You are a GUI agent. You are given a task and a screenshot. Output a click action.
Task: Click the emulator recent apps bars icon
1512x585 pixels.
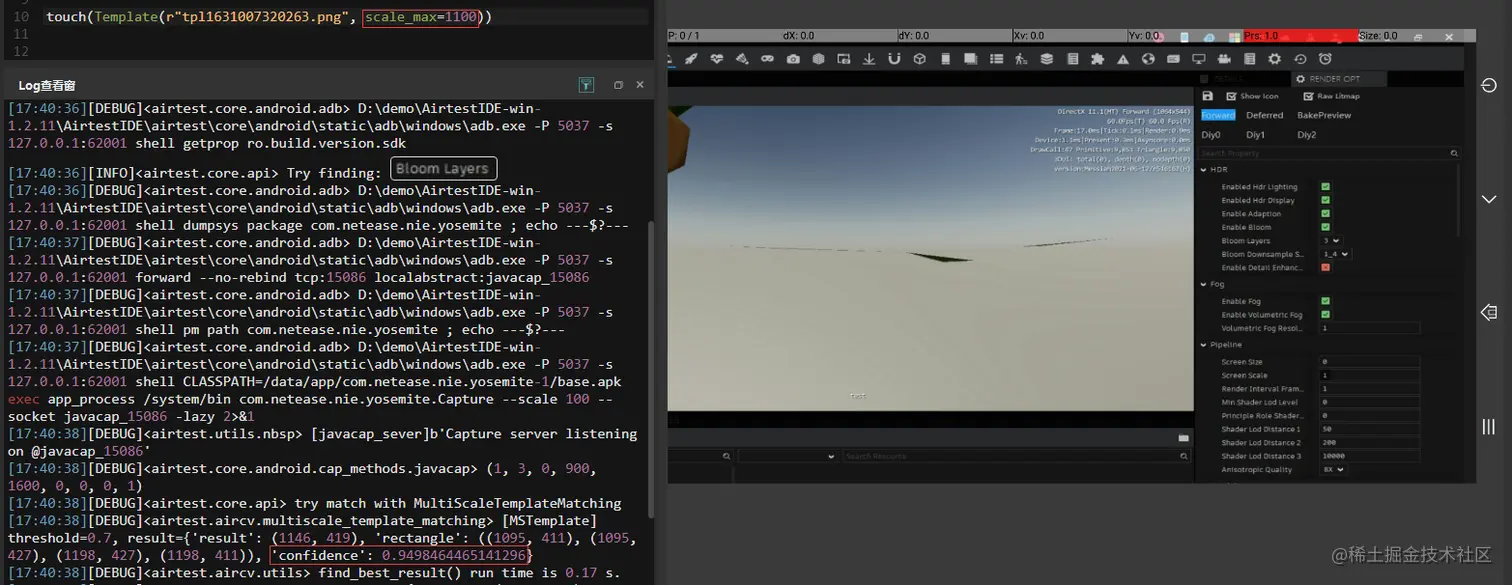[1488, 426]
